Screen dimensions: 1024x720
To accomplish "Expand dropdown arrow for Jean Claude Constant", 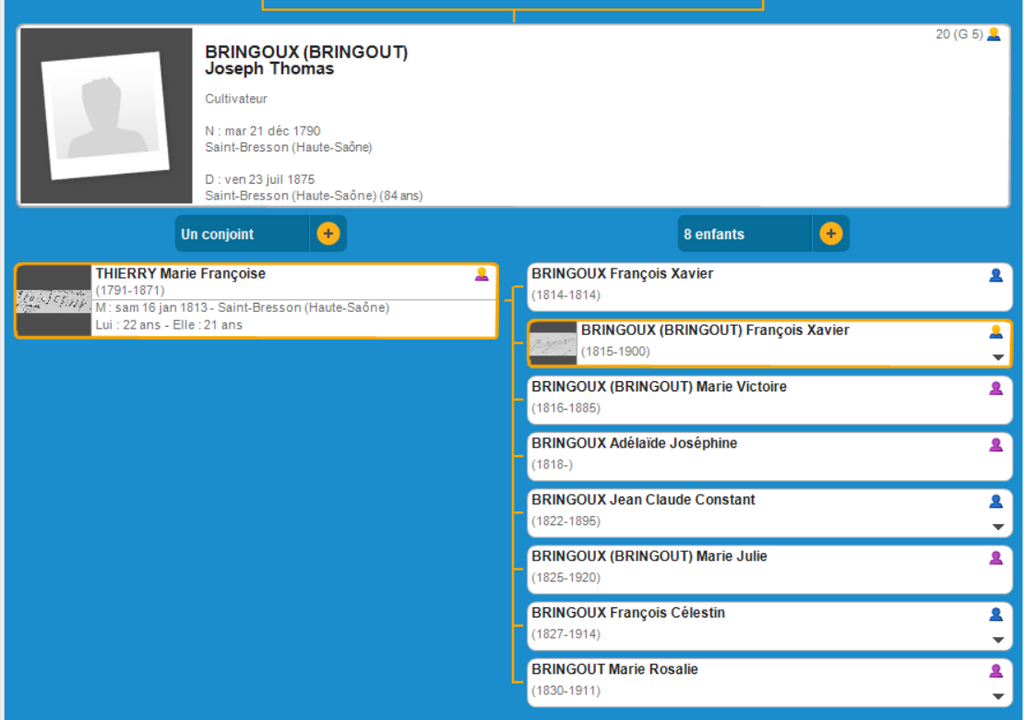I will coord(997,527).
